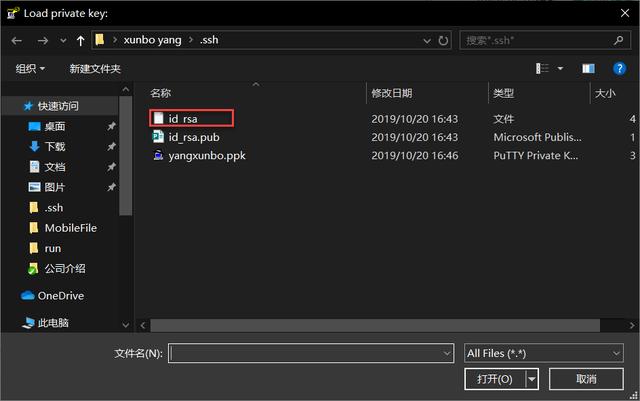This screenshot has width=640, height=401.
Task: Click the file list horizontal scrollbar thumb
Action: pos(375,325)
